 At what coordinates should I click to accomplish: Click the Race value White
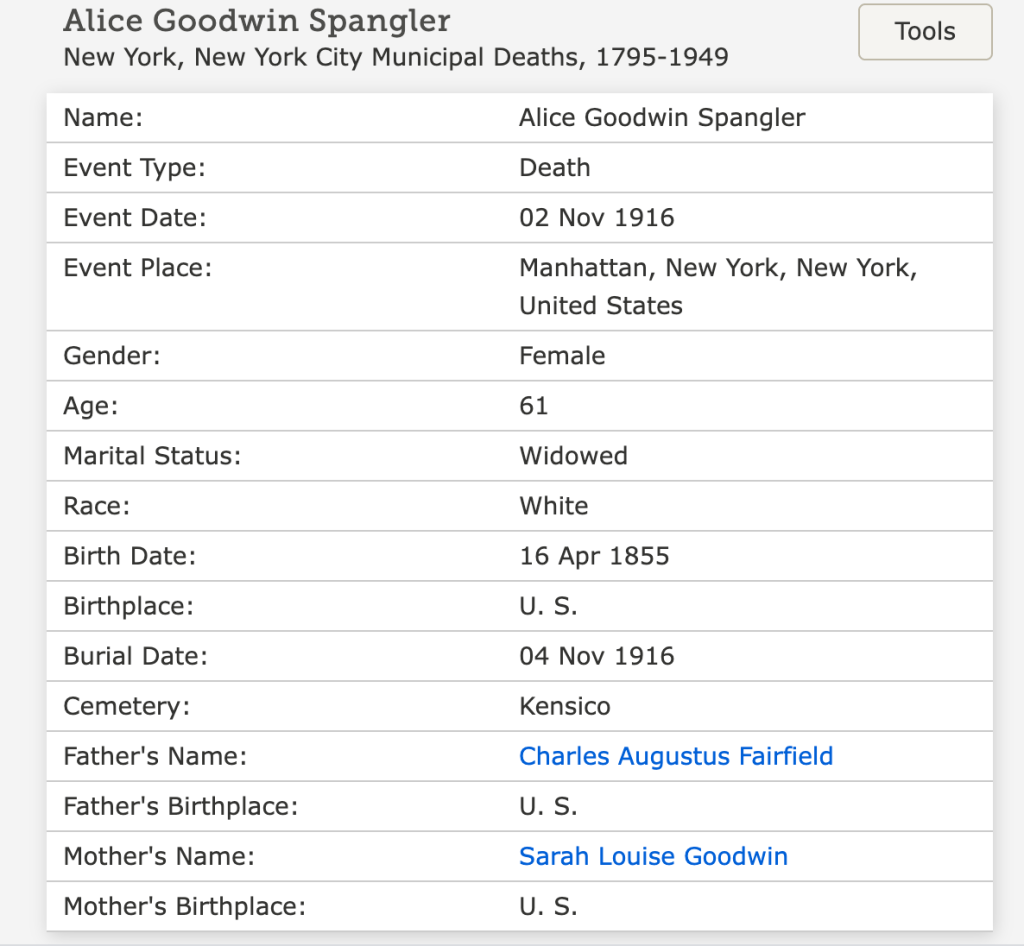[x=554, y=506]
